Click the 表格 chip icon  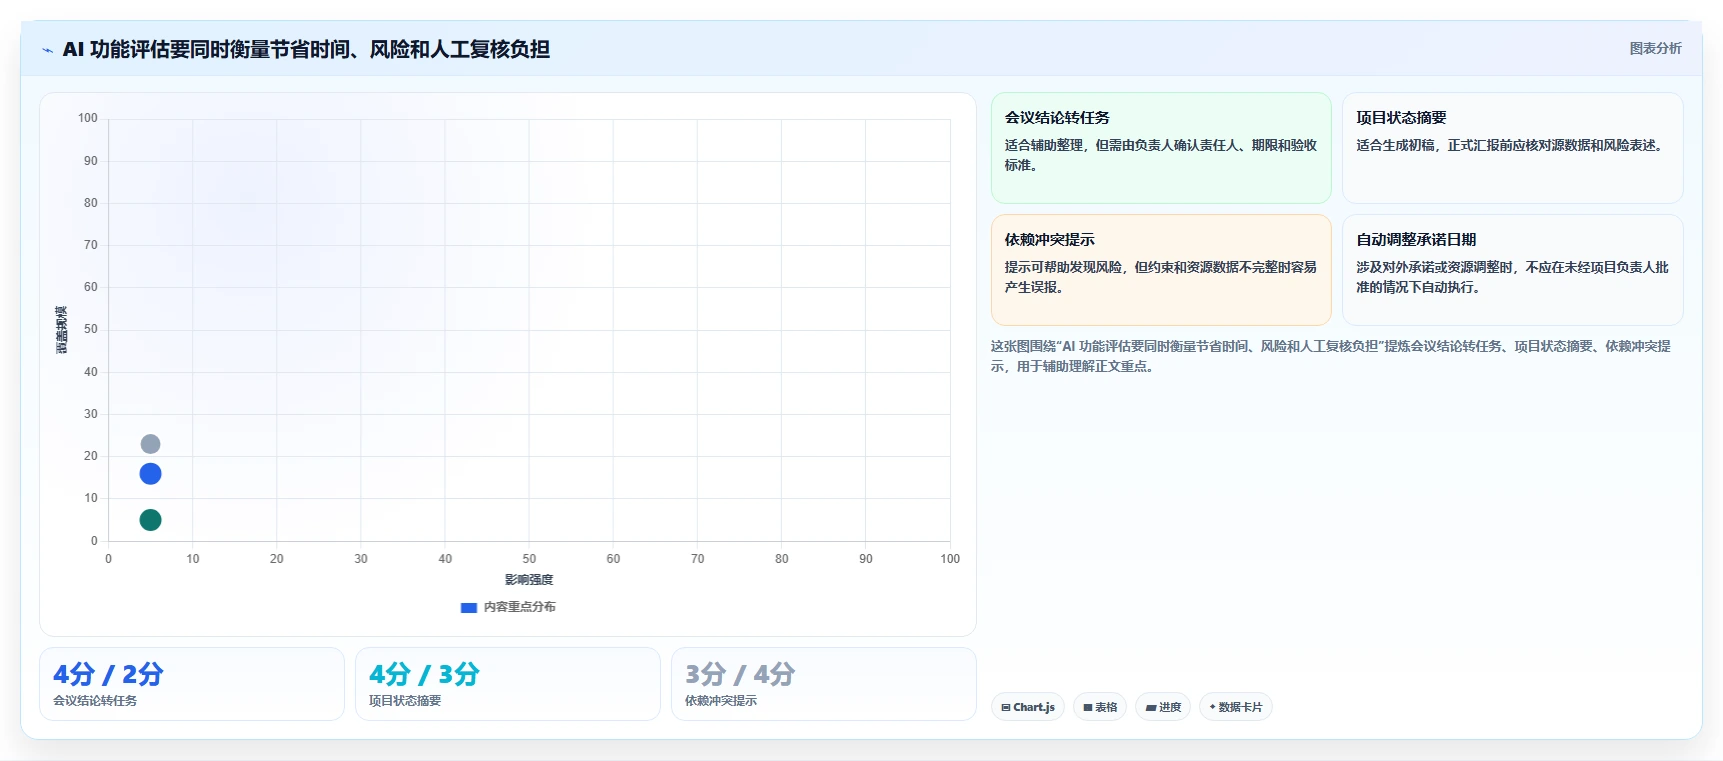click(1088, 707)
